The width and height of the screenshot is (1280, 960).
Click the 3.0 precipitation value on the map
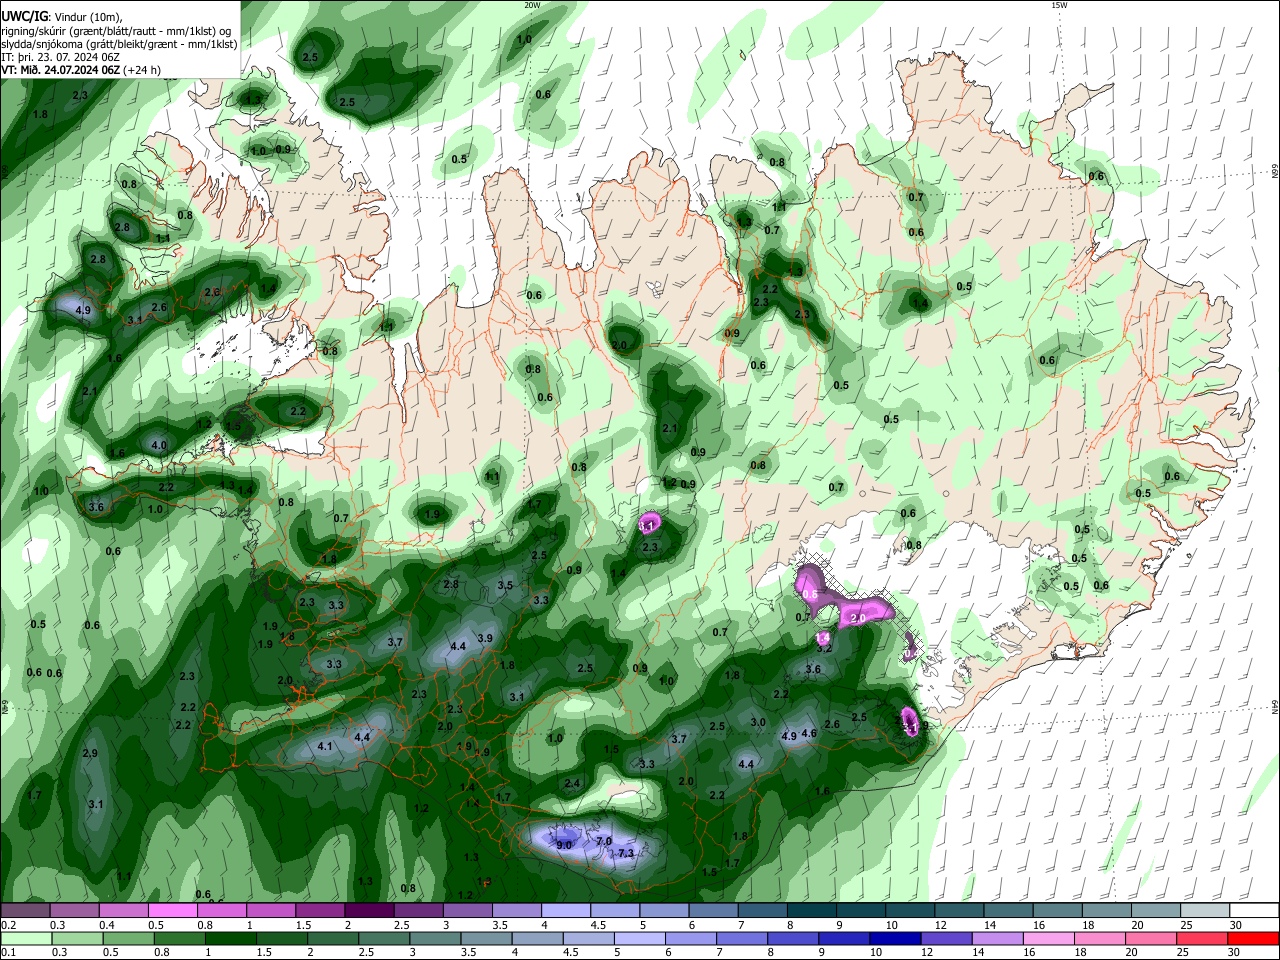758,722
